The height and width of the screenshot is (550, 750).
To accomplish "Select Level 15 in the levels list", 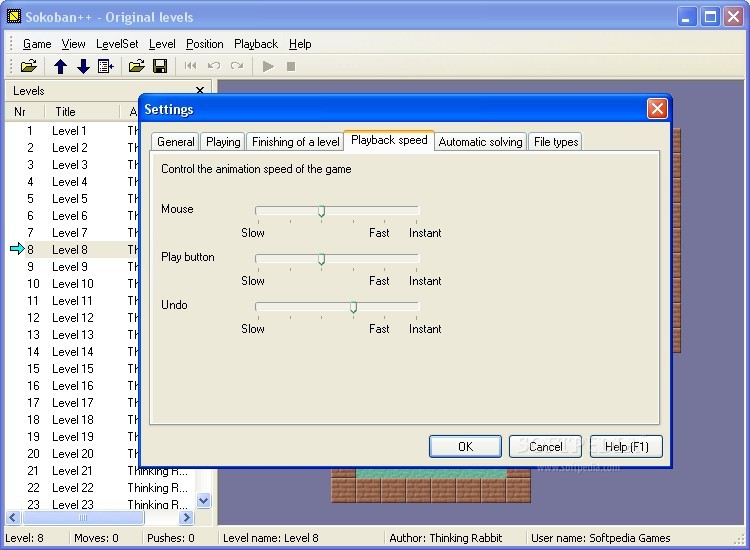I will (72, 369).
